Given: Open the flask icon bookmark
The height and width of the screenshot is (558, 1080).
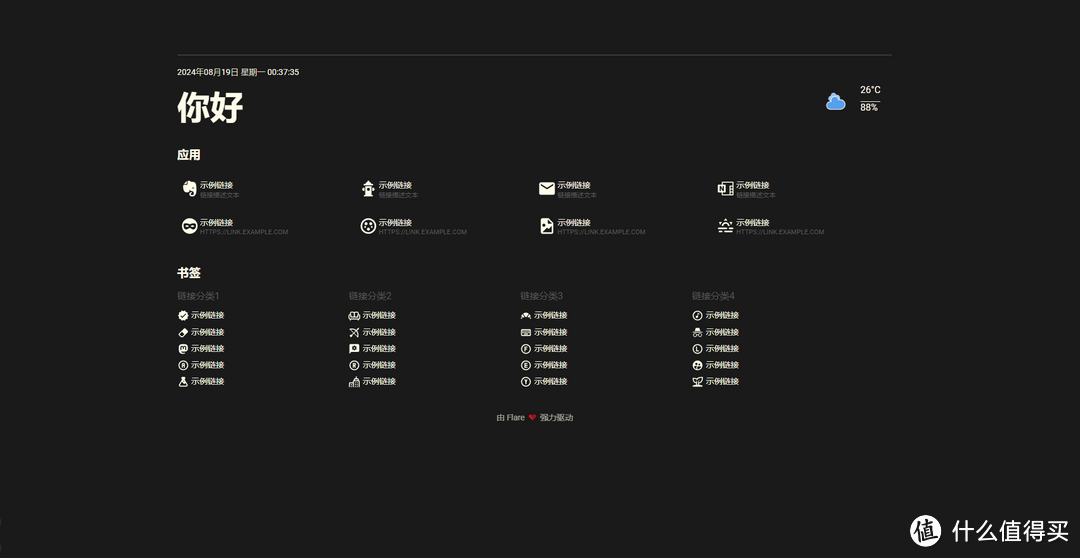Looking at the screenshot, I should pos(183,382).
